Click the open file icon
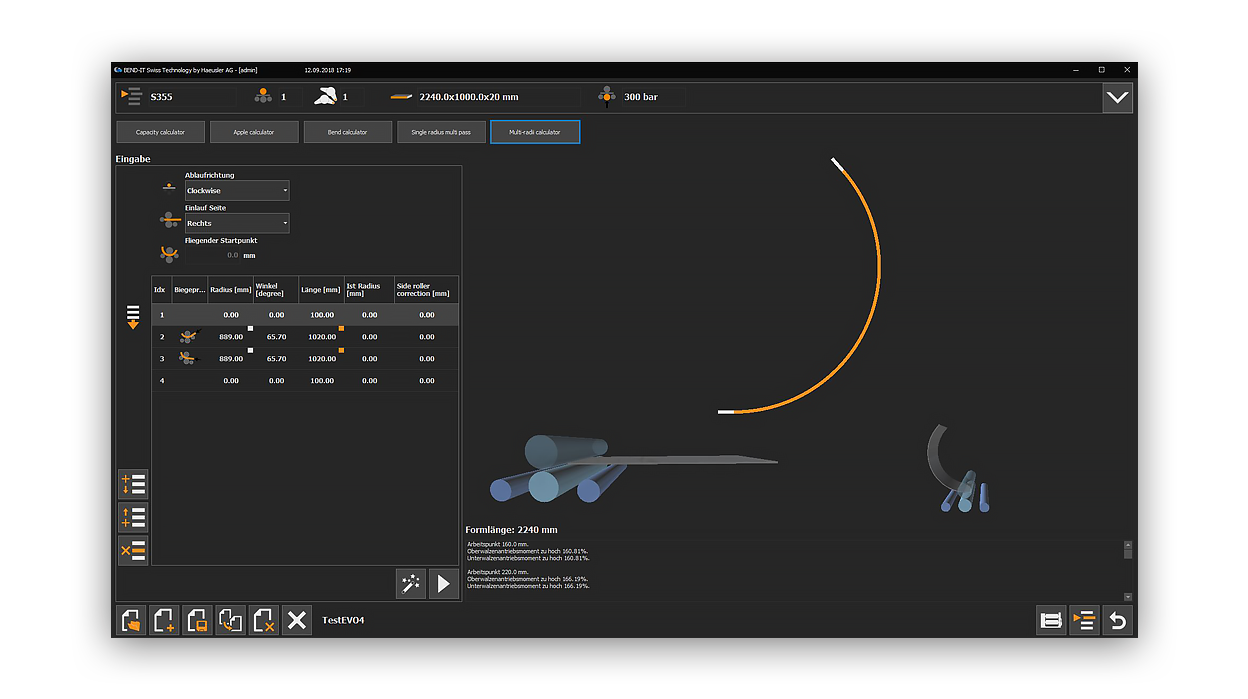This screenshot has height=699, width=1248. coord(131,621)
